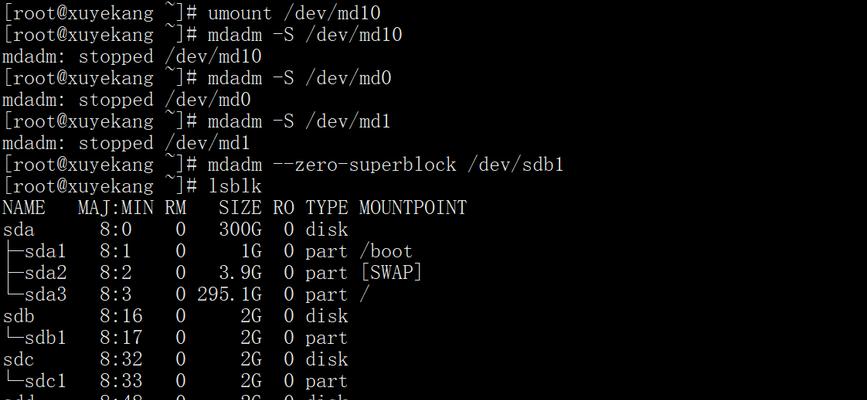
Task: Click the mdadm -S /dev/md1 command
Action: coord(299,121)
